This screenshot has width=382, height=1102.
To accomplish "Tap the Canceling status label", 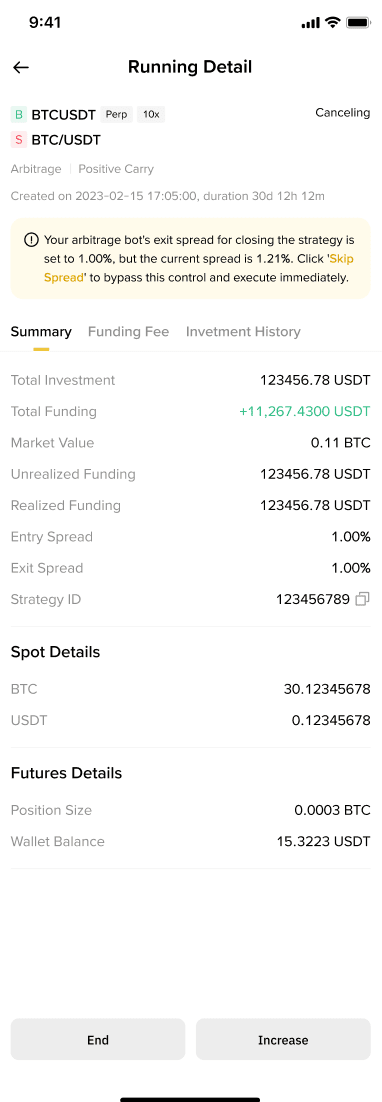I will 343,112.
